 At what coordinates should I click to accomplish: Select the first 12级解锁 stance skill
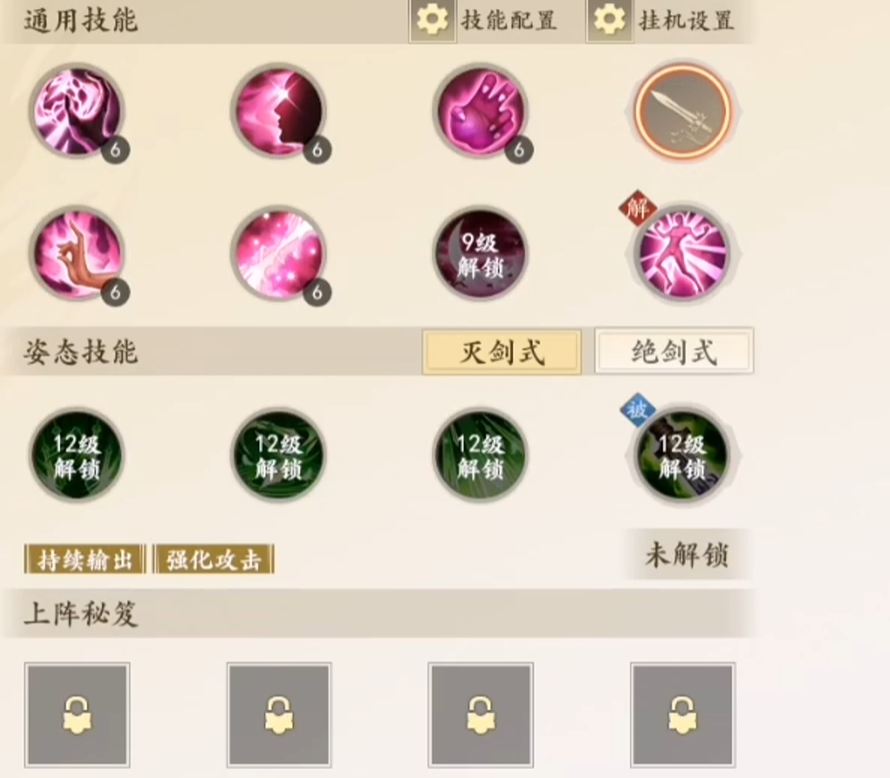77,455
